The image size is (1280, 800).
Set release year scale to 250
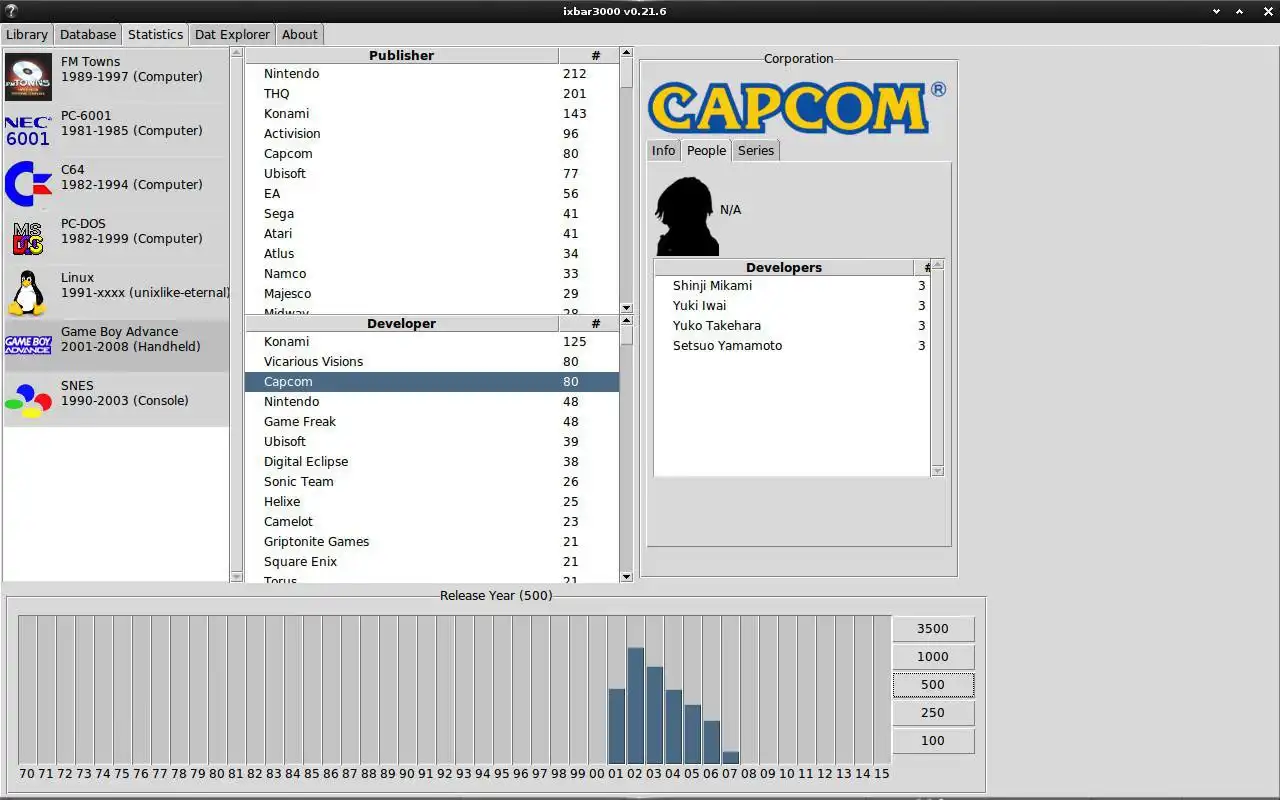(933, 713)
